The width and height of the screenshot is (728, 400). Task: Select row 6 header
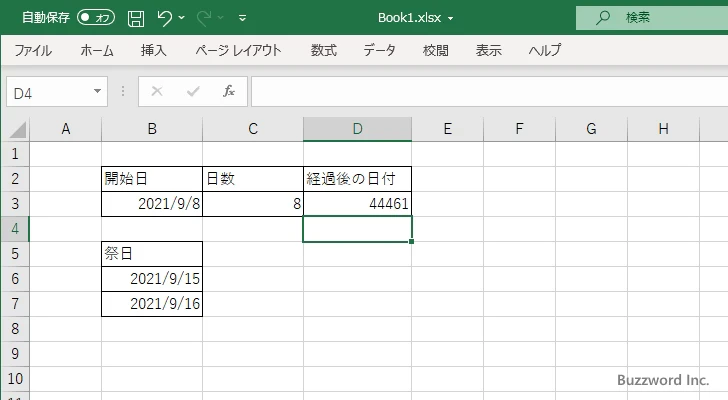[15, 279]
